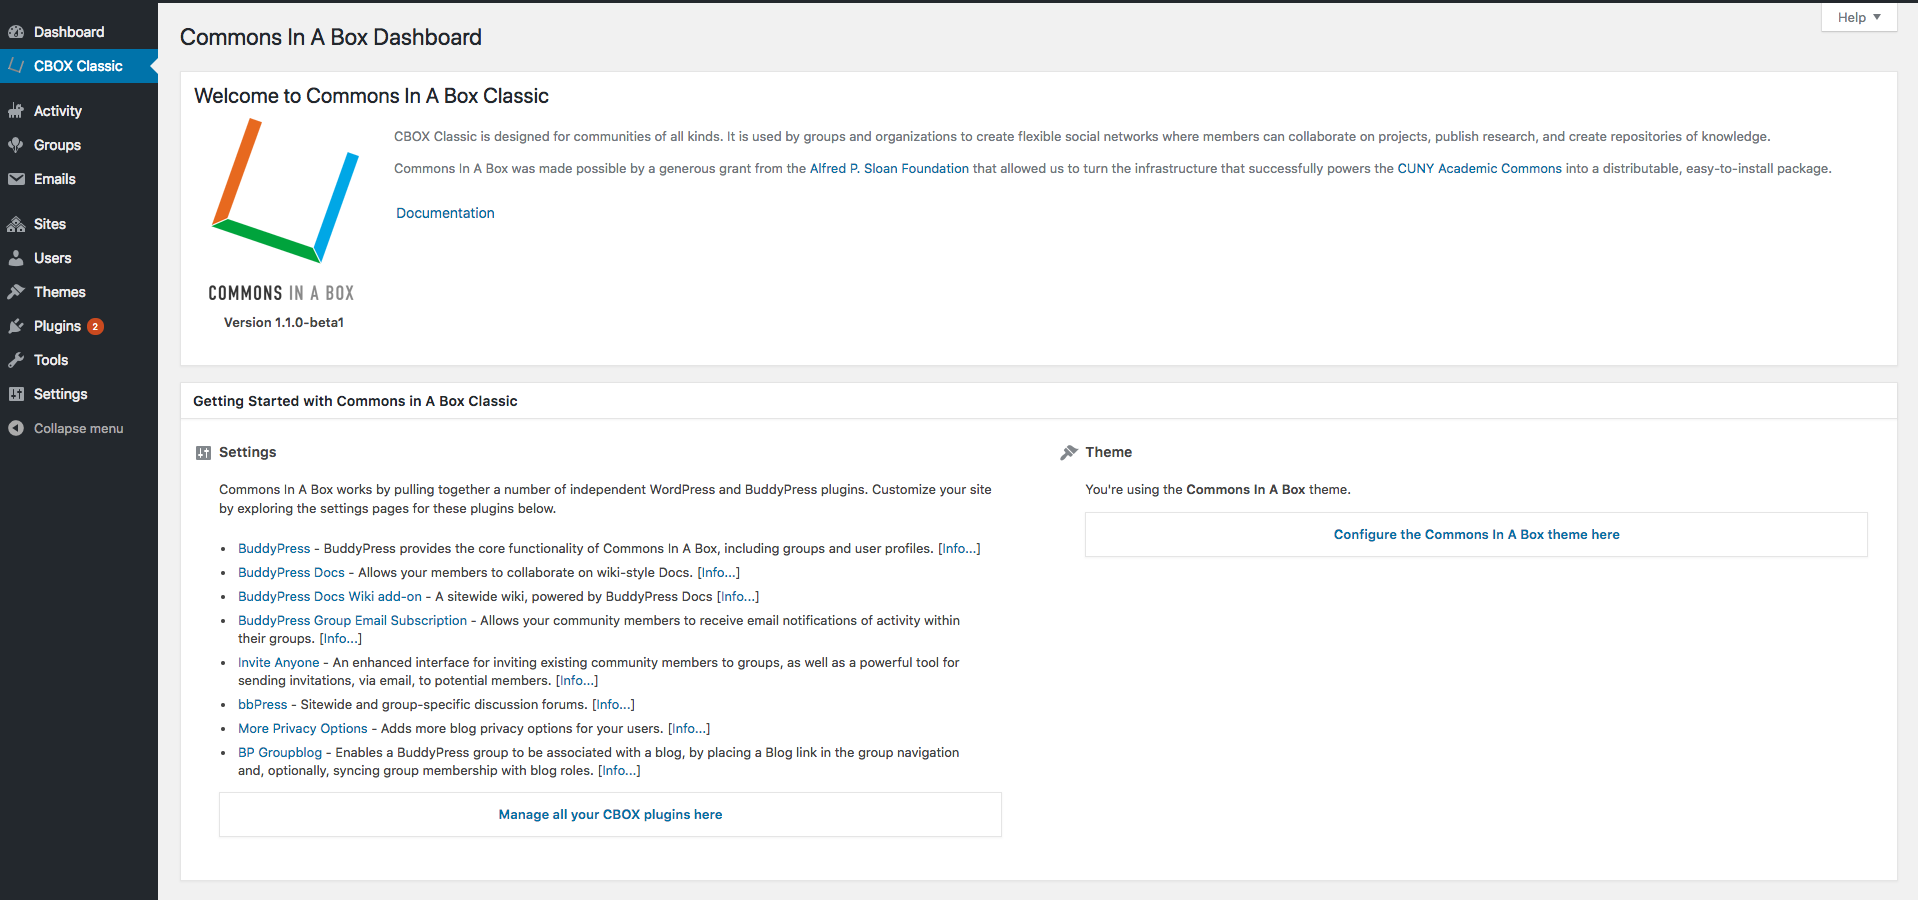
Task: Click Manage all your CBOX plugins here
Action: coord(610,815)
